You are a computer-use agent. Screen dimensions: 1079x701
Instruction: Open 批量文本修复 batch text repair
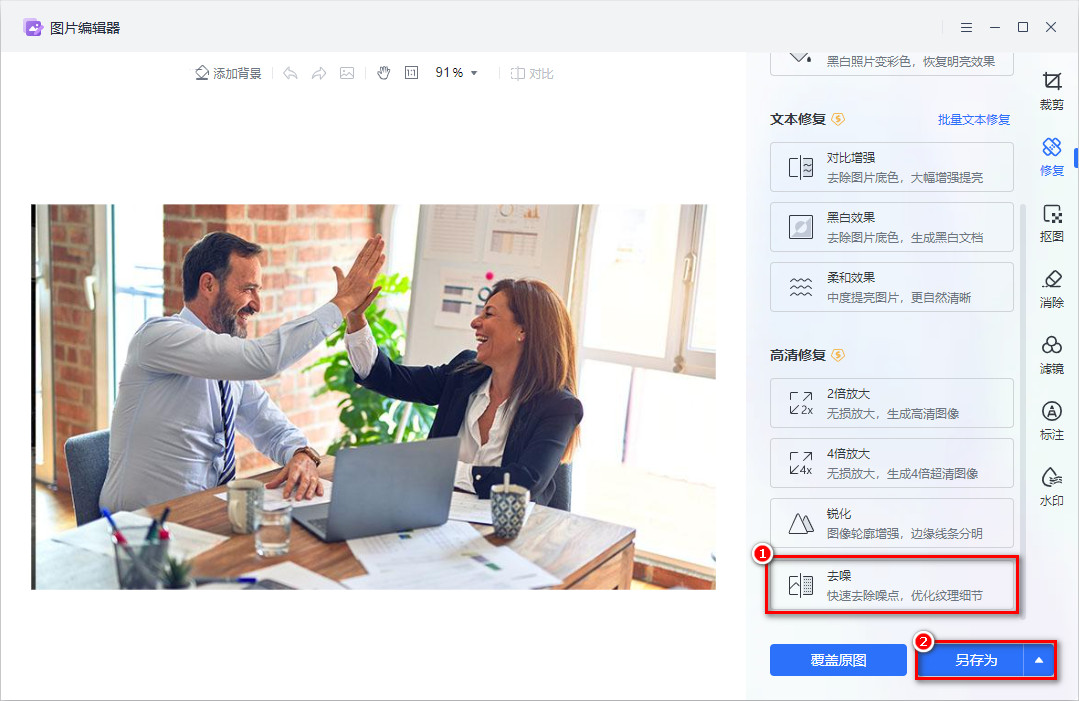[x=976, y=119]
